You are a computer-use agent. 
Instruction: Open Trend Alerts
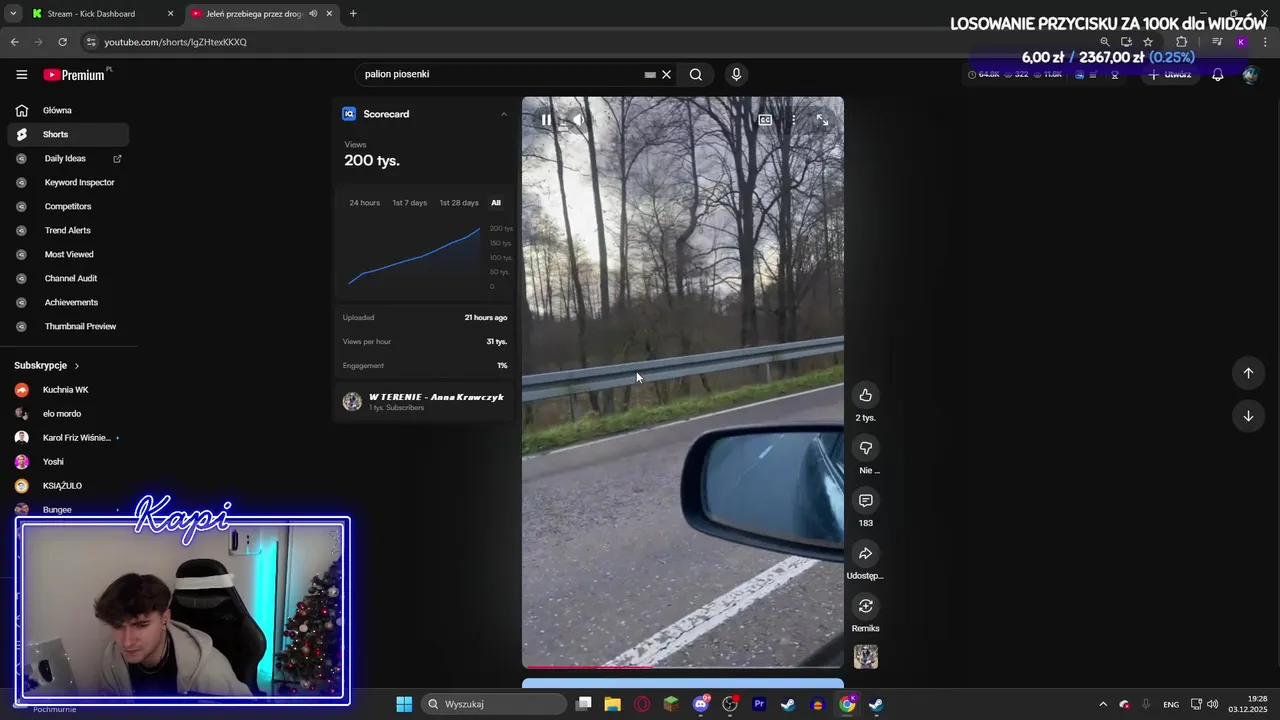pyautogui.click(x=68, y=230)
